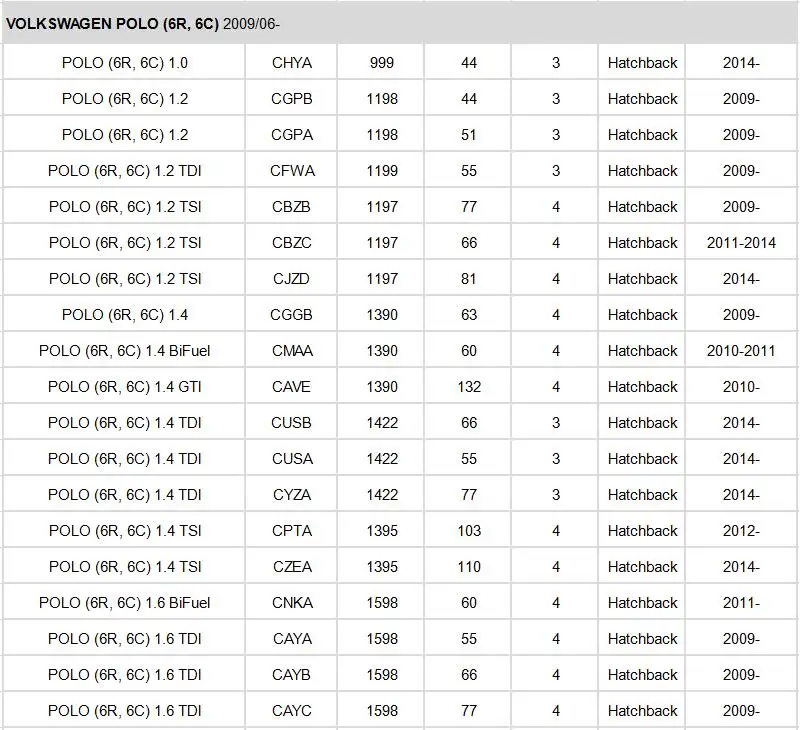Click the CGPA engine code
800x730 pixels.
(x=291, y=135)
